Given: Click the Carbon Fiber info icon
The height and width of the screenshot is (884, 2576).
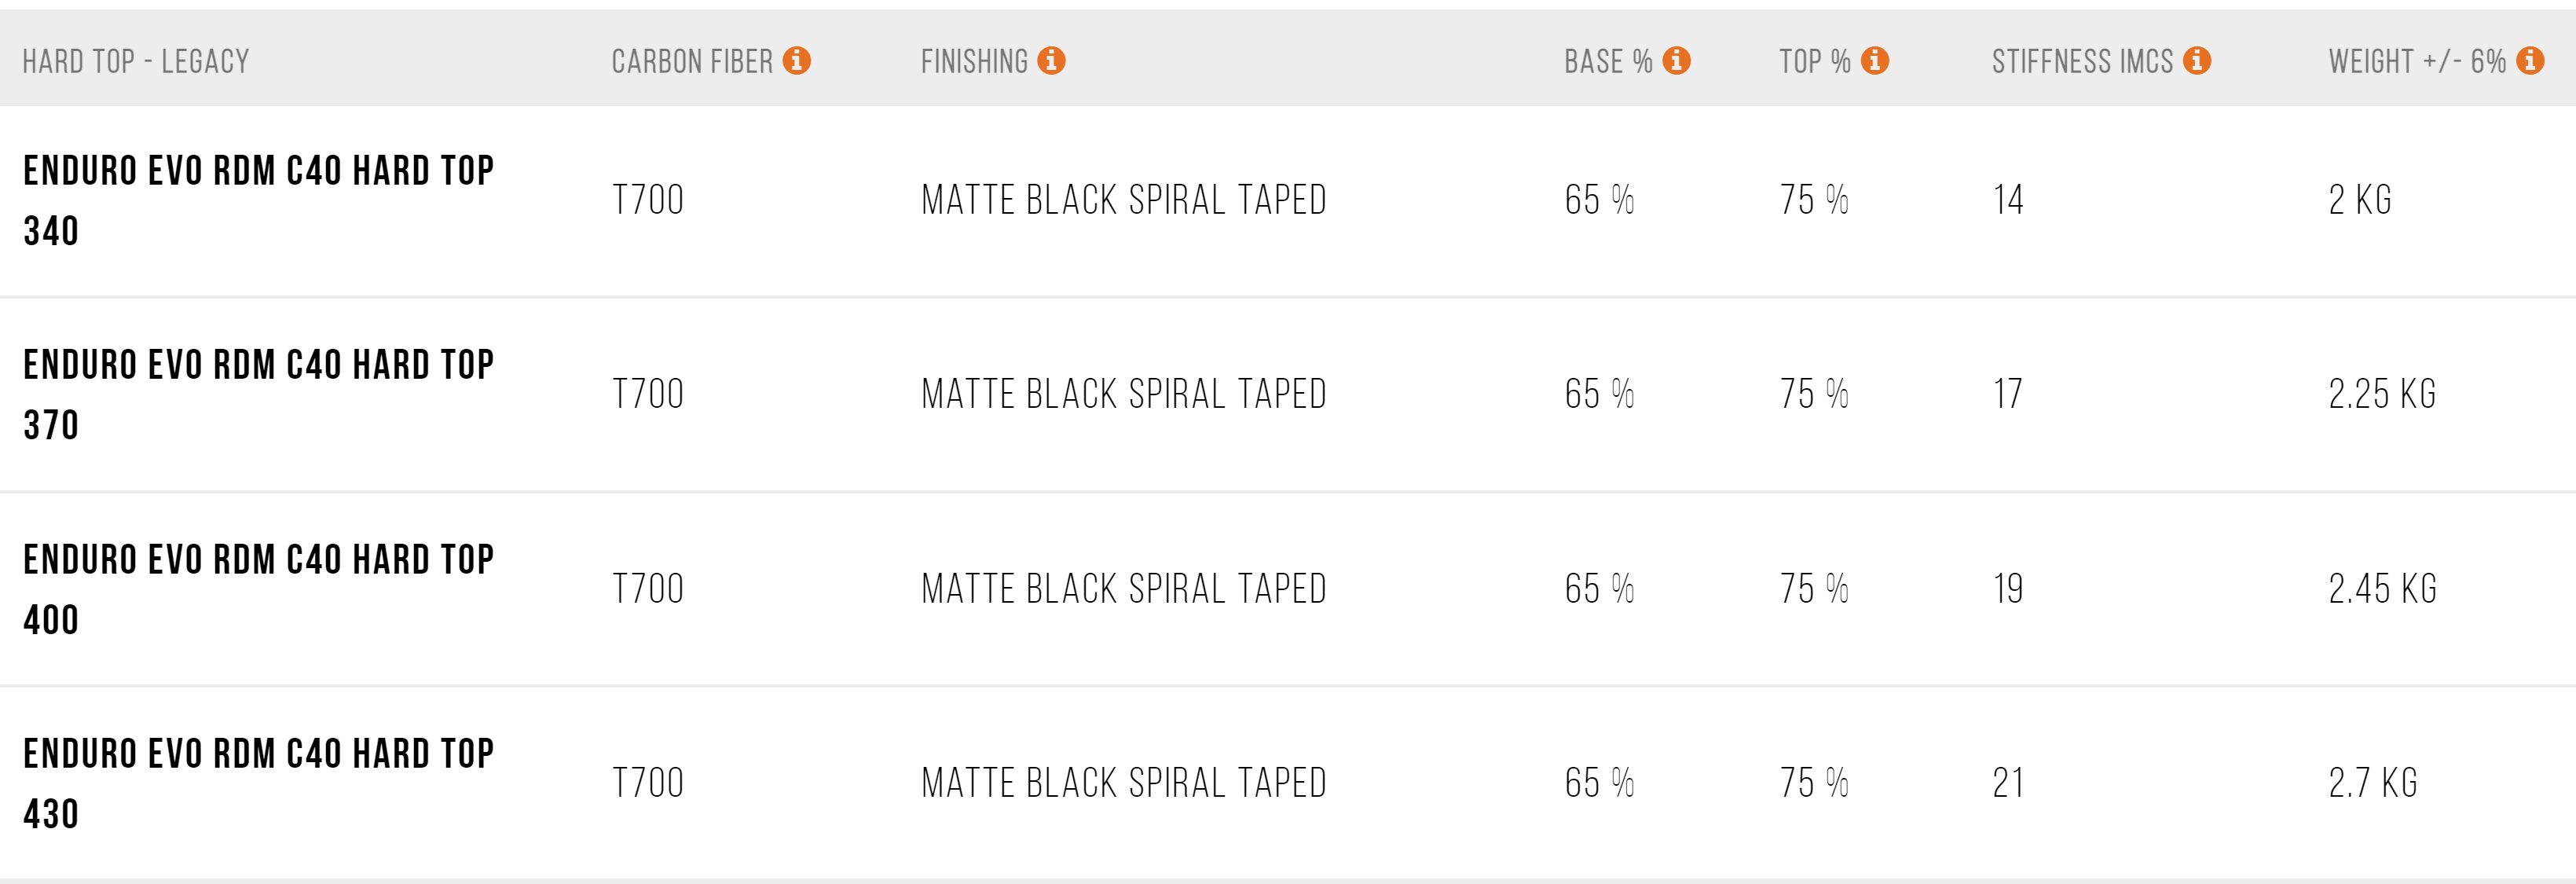Looking at the screenshot, I should [797, 61].
